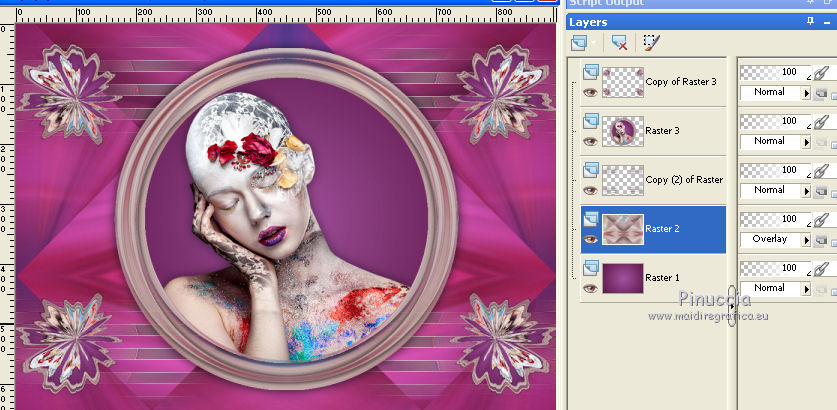Viewport: 837px width, 410px height.
Task: Toggle layer link for Copy of Raster 3
Action: (819, 73)
